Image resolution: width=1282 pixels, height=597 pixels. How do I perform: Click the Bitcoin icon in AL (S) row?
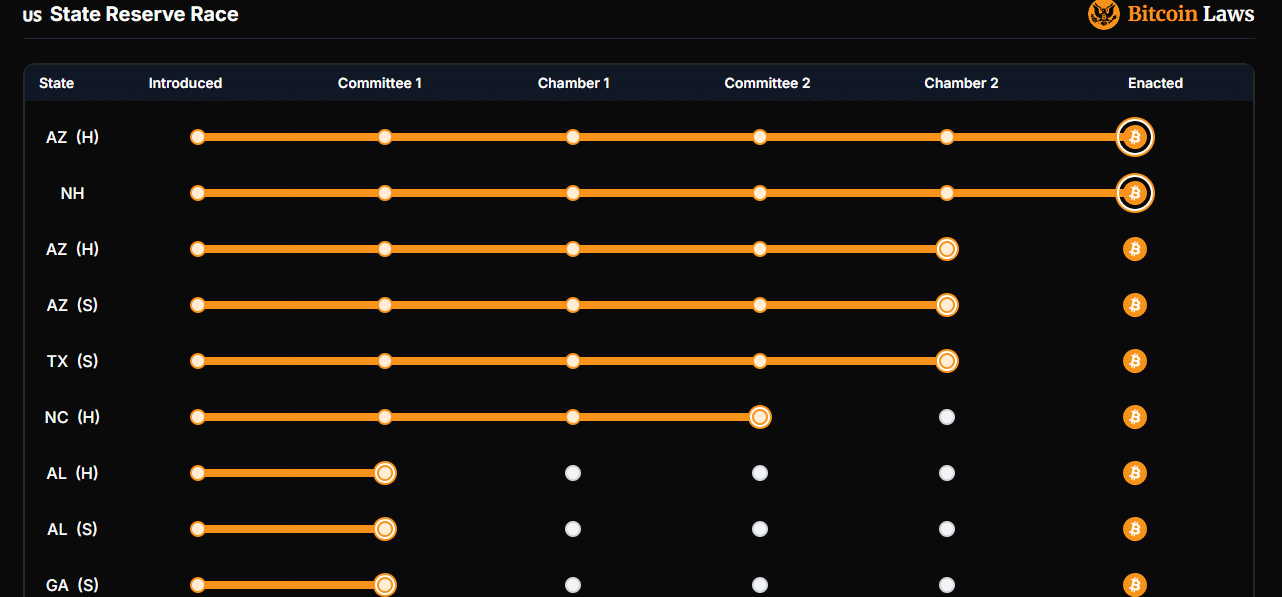pyautogui.click(x=1135, y=529)
